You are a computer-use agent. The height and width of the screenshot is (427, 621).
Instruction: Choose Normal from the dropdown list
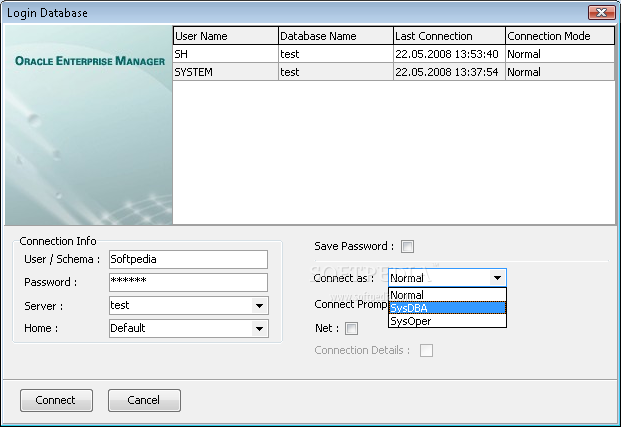[x=447, y=295]
